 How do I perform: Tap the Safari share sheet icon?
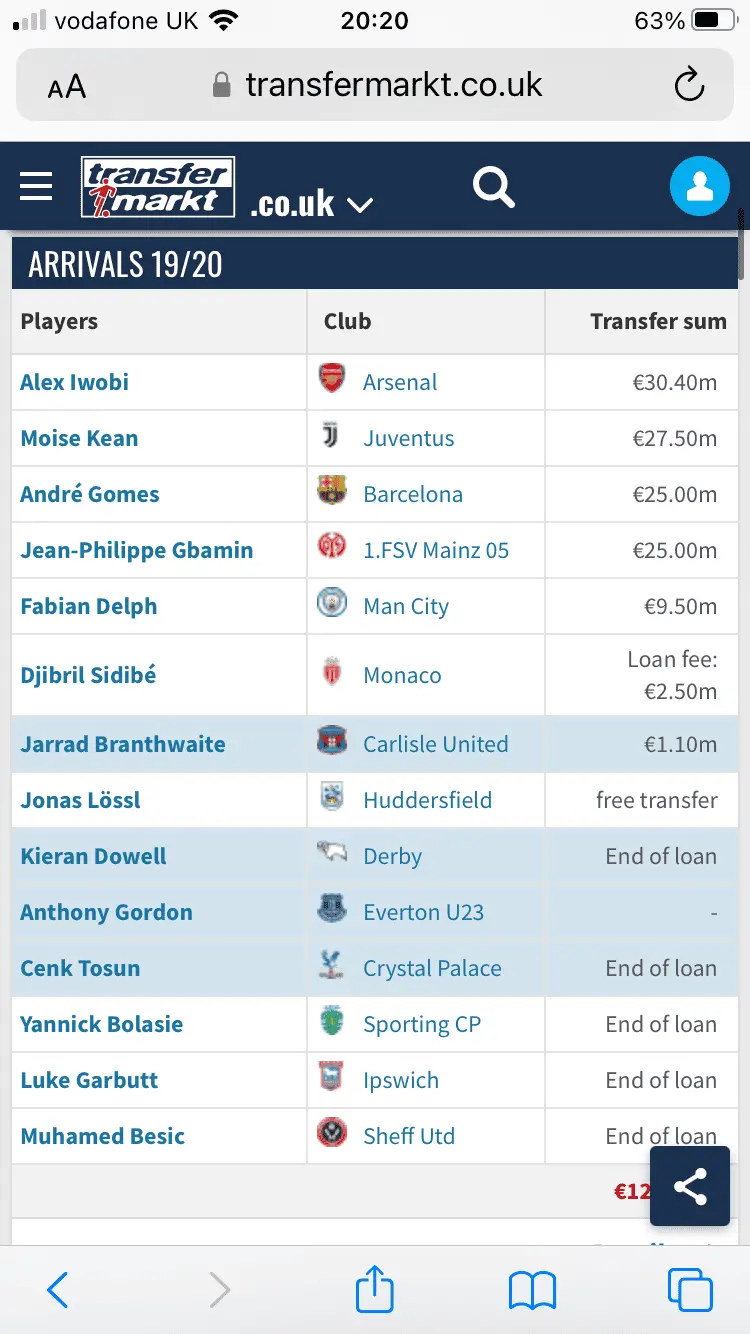click(x=375, y=1288)
